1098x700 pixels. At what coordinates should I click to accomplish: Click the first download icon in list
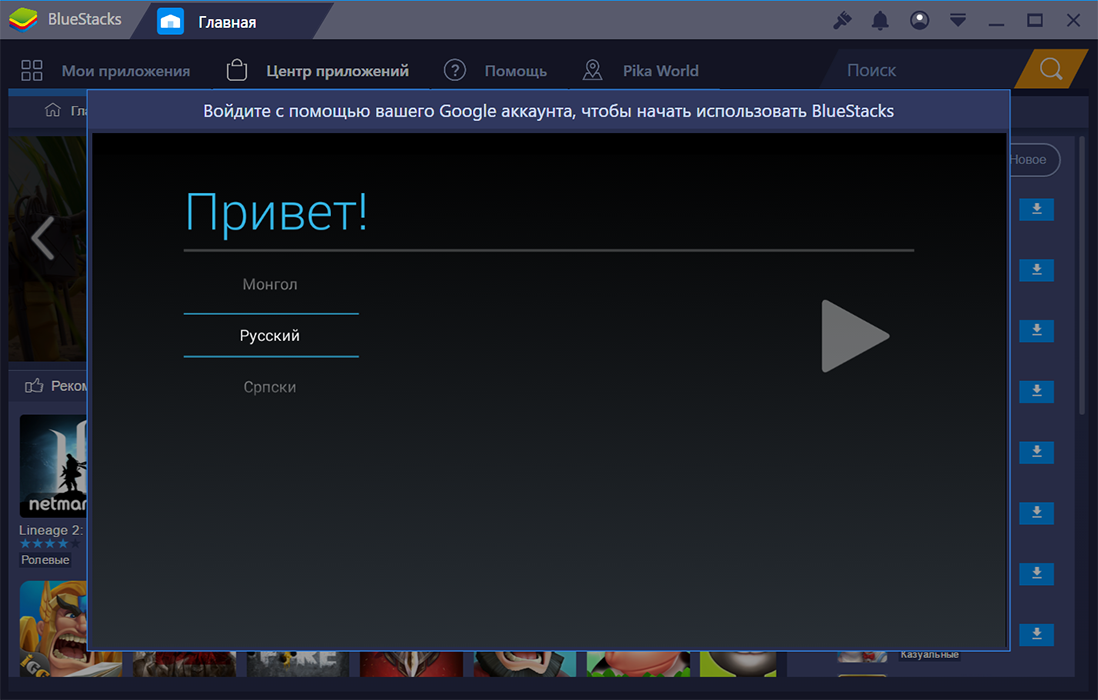coord(1036,209)
